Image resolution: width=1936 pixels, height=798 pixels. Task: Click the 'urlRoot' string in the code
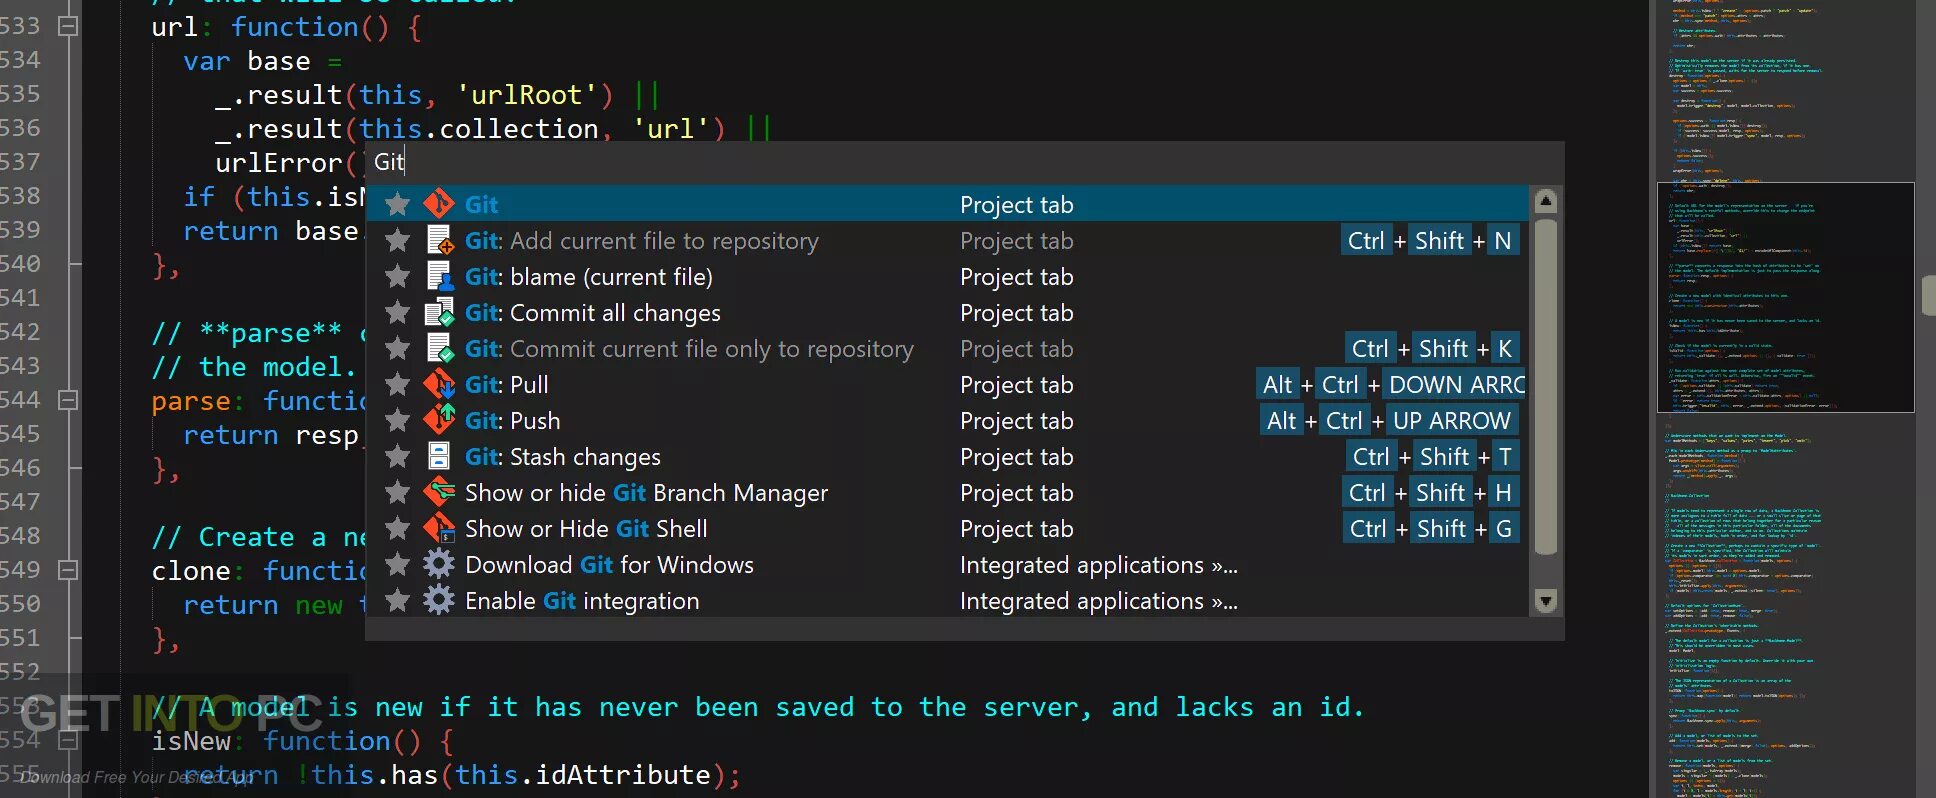tap(527, 95)
